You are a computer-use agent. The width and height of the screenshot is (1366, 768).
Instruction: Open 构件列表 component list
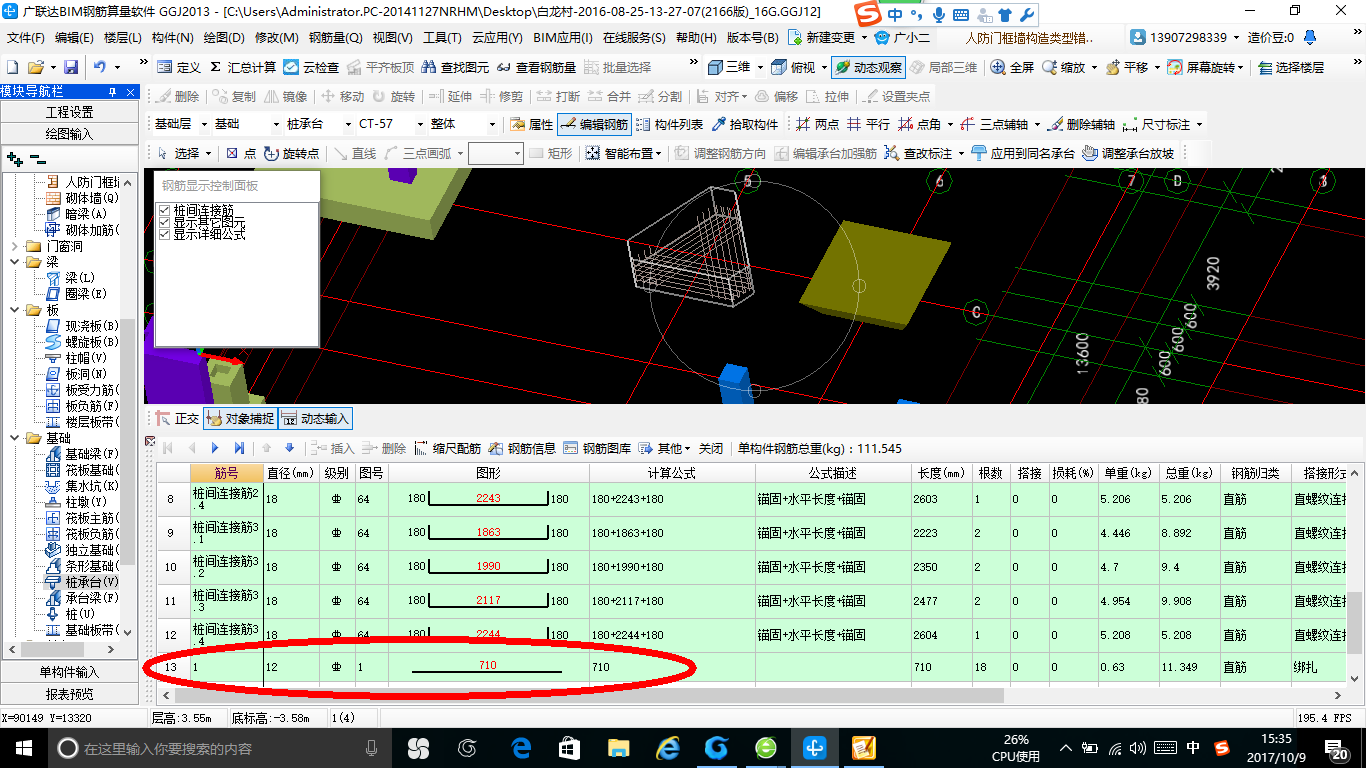[x=669, y=125]
